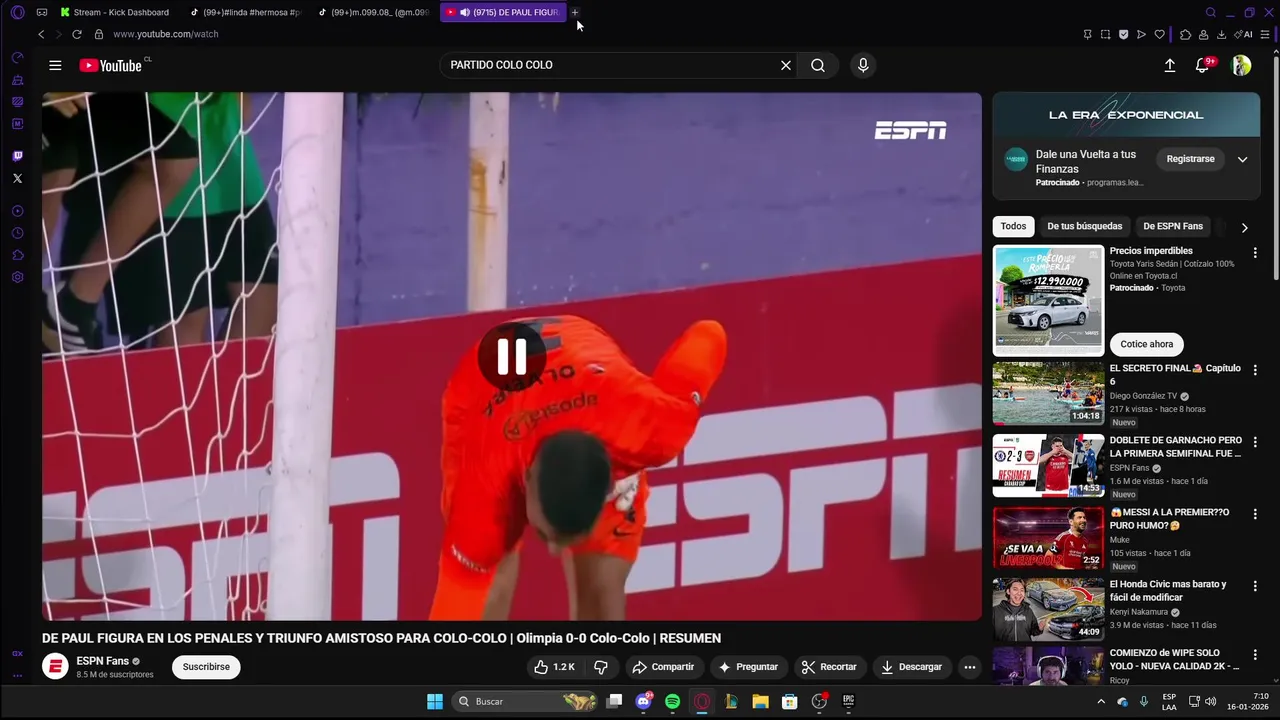1280x720 pixels.
Task: Reload the current page
Action: click(x=76, y=34)
